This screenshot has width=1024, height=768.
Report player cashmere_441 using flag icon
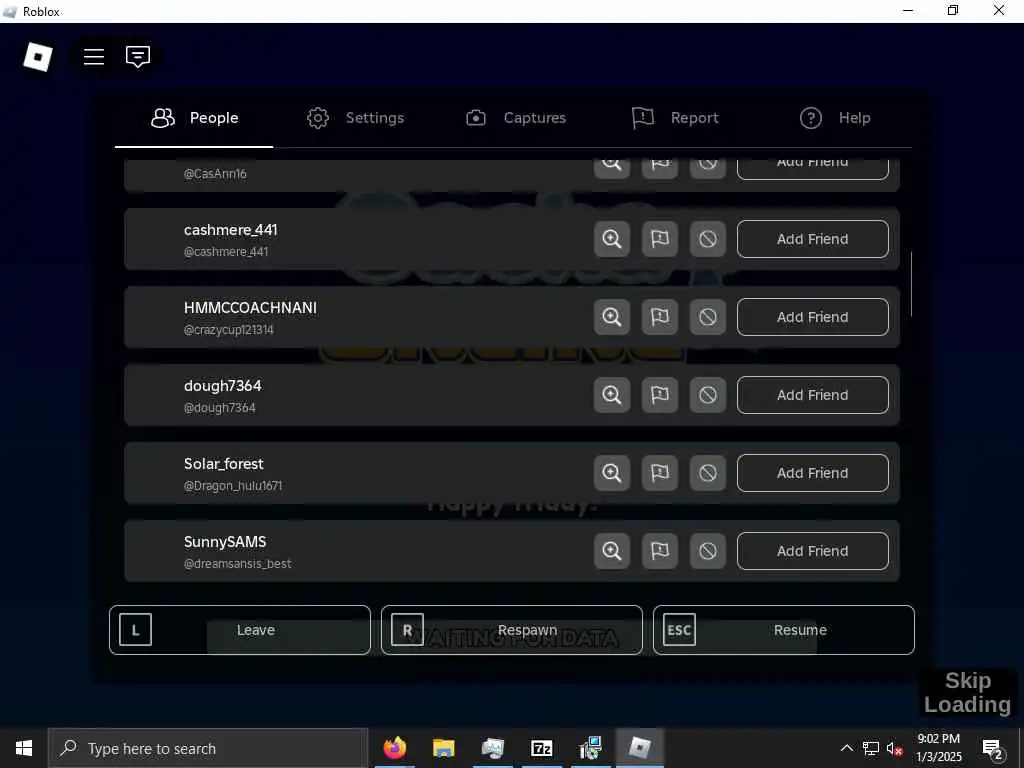point(660,239)
